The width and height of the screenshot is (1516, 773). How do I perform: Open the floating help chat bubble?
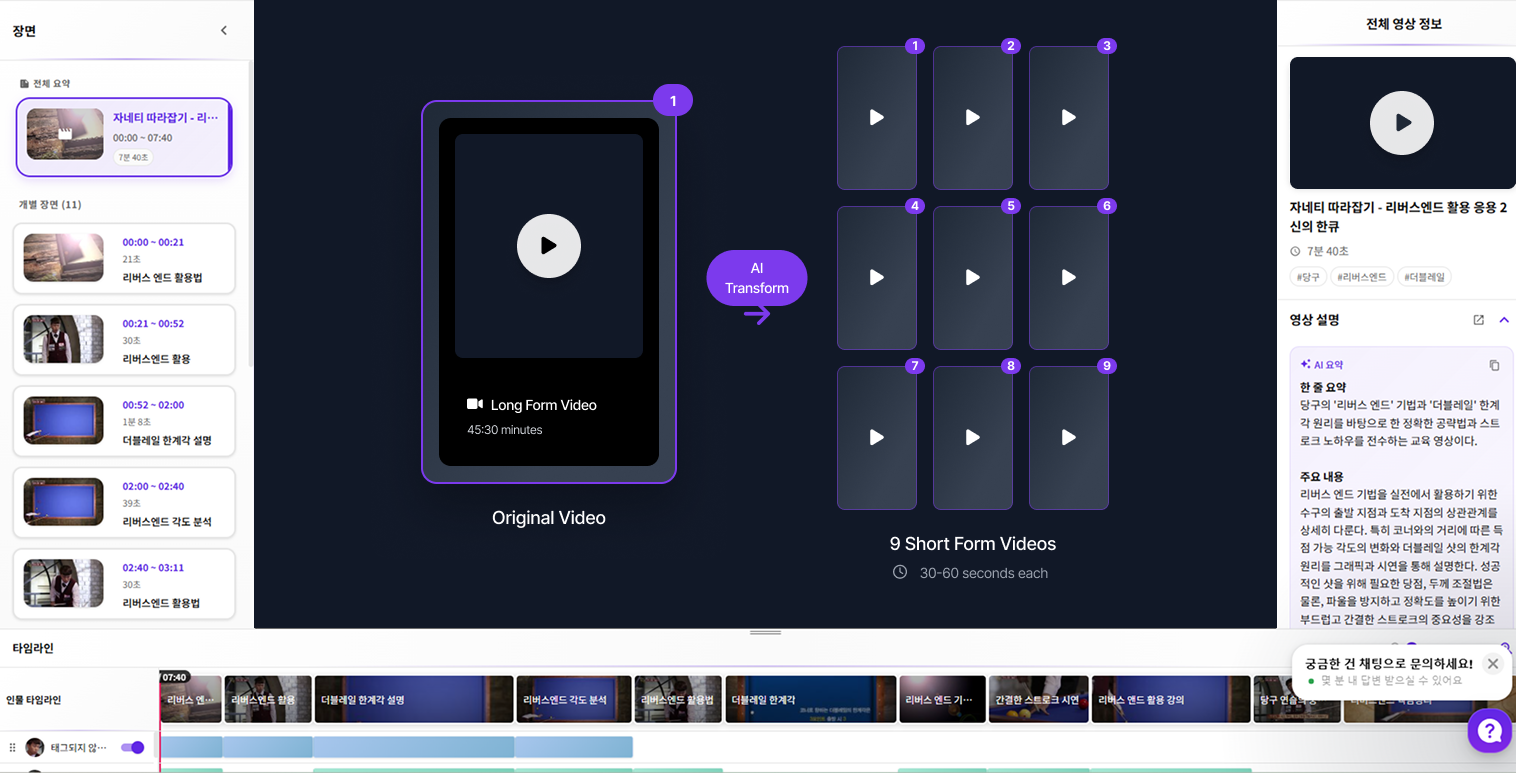(x=1489, y=730)
